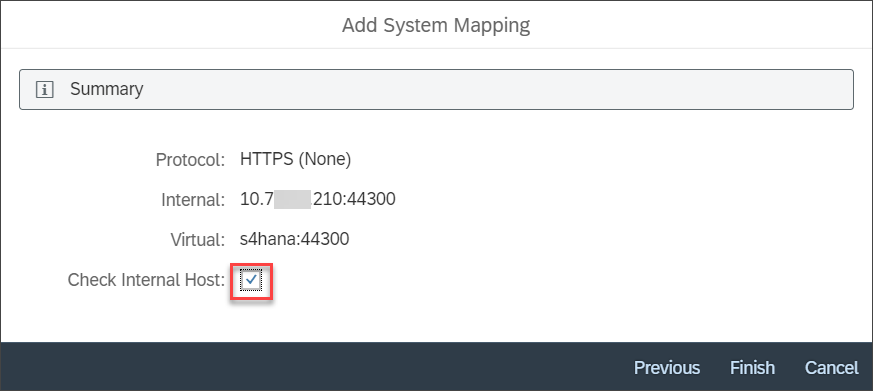Screen dimensions: 873x391
Task: Go back with the Previous button
Action: coord(667,368)
